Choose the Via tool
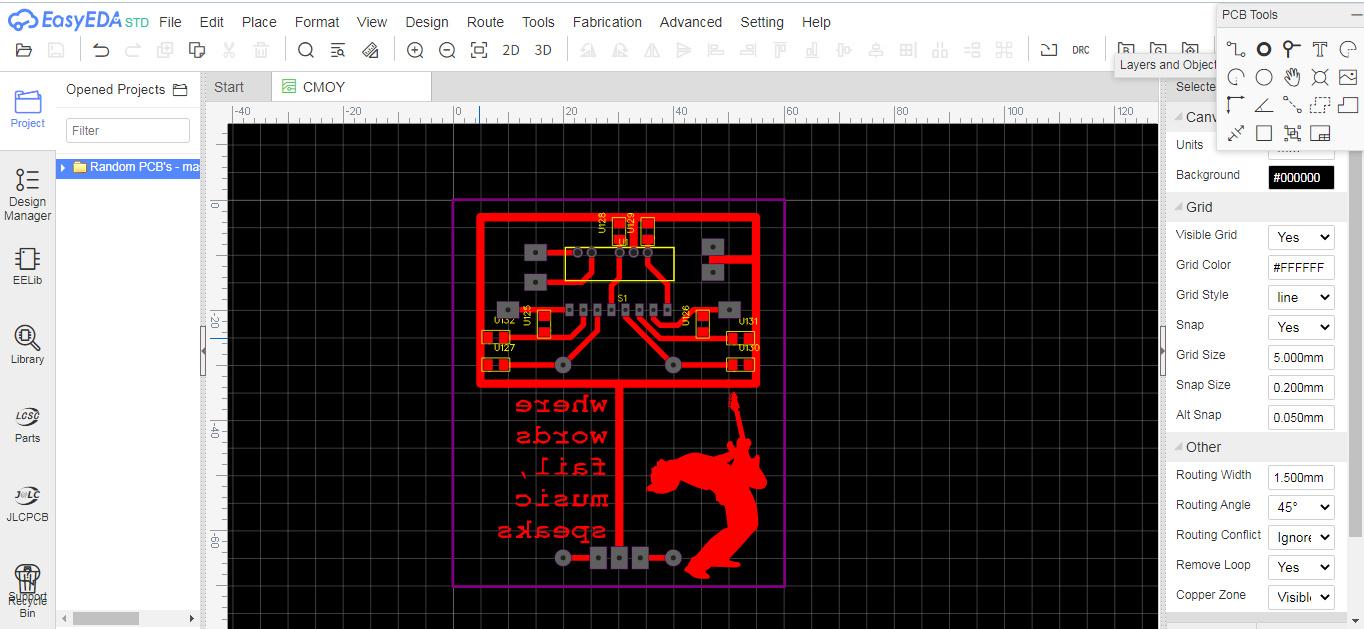The height and width of the screenshot is (629, 1364). click(x=1291, y=49)
